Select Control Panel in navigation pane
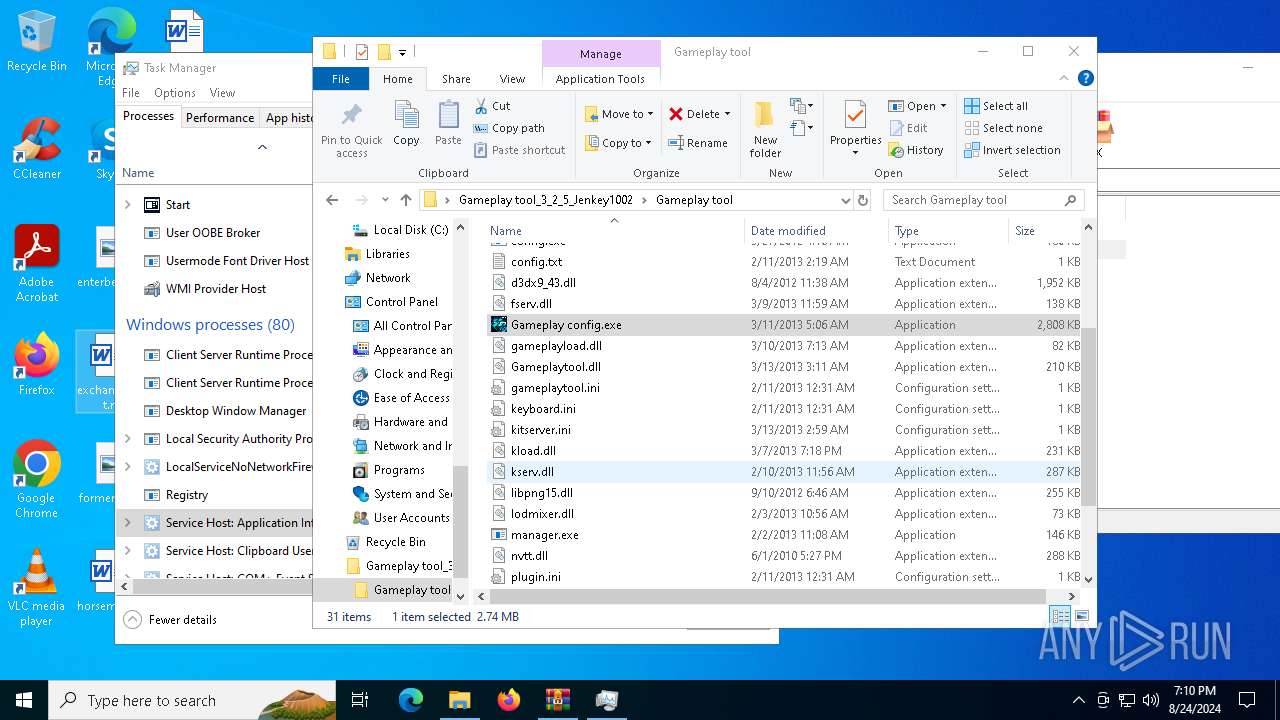The width and height of the screenshot is (1280, 720). 402,302
